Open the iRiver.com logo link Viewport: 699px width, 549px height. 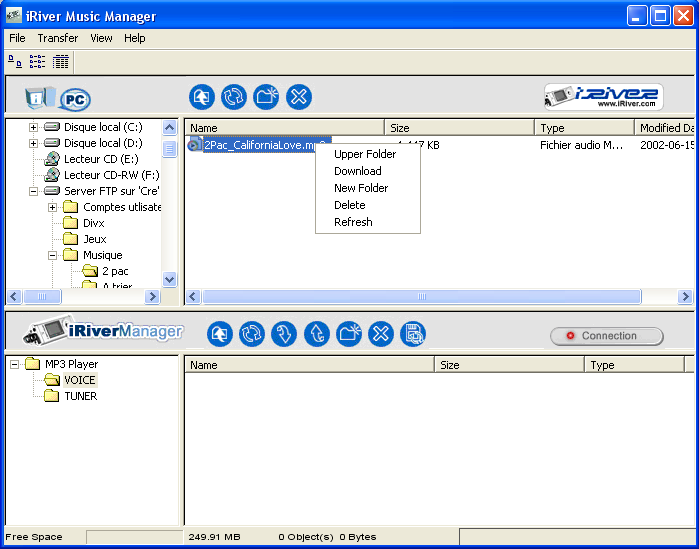pyautogui.click(x=604, y=97)
